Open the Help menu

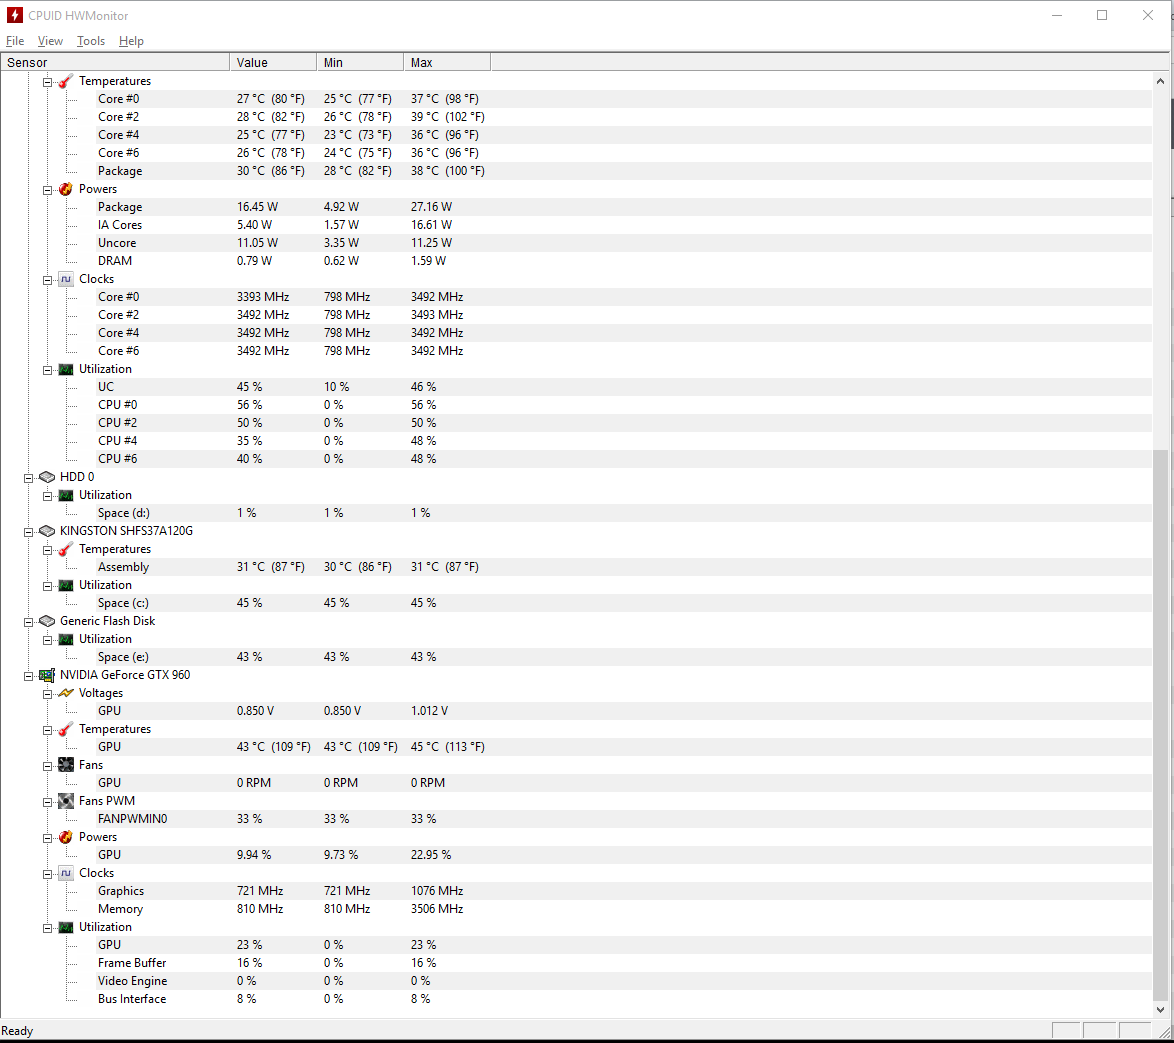point(131,41)
